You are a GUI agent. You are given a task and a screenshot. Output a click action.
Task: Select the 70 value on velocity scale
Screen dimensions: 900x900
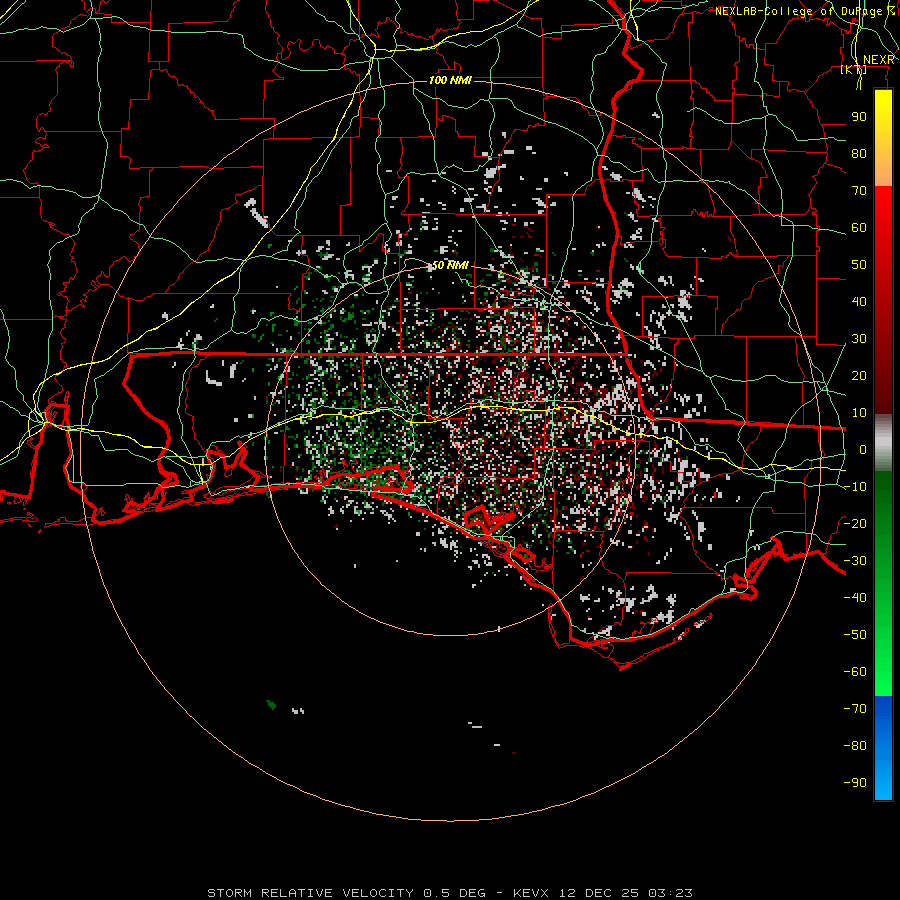tap(859, 191)
